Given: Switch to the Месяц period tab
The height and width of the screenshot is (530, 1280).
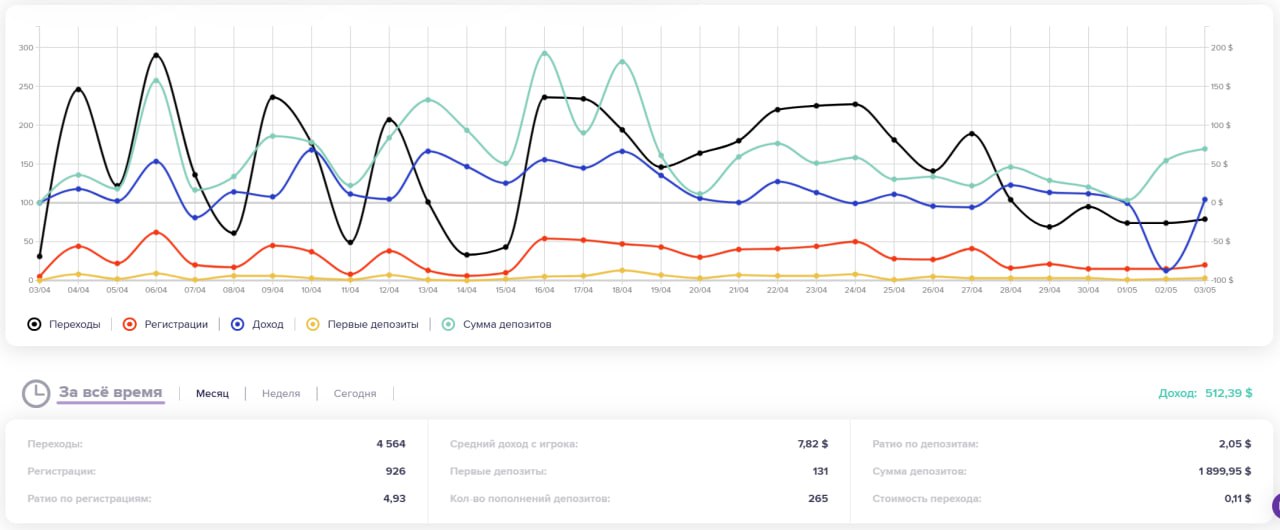Looking at the screenshot, I should click(212, 394).
